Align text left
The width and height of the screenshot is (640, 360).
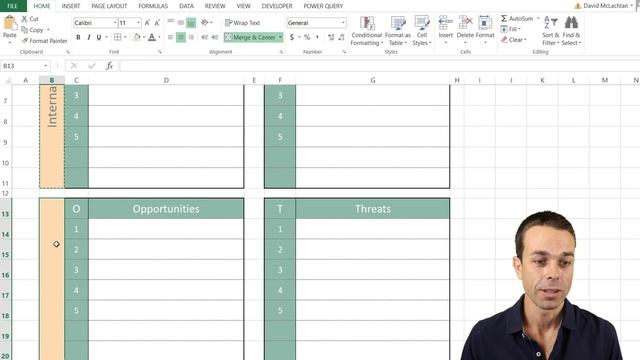pyautogui.click(x=171, y=37)
